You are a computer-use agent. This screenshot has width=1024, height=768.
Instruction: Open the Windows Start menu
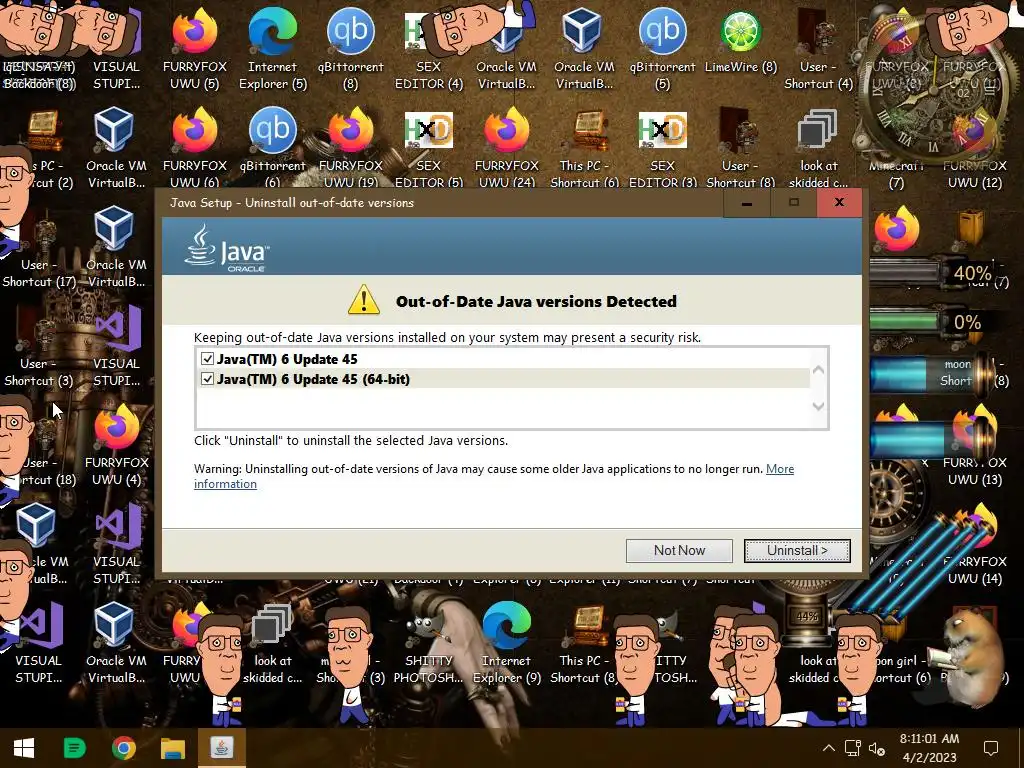(x=24, y=748)
